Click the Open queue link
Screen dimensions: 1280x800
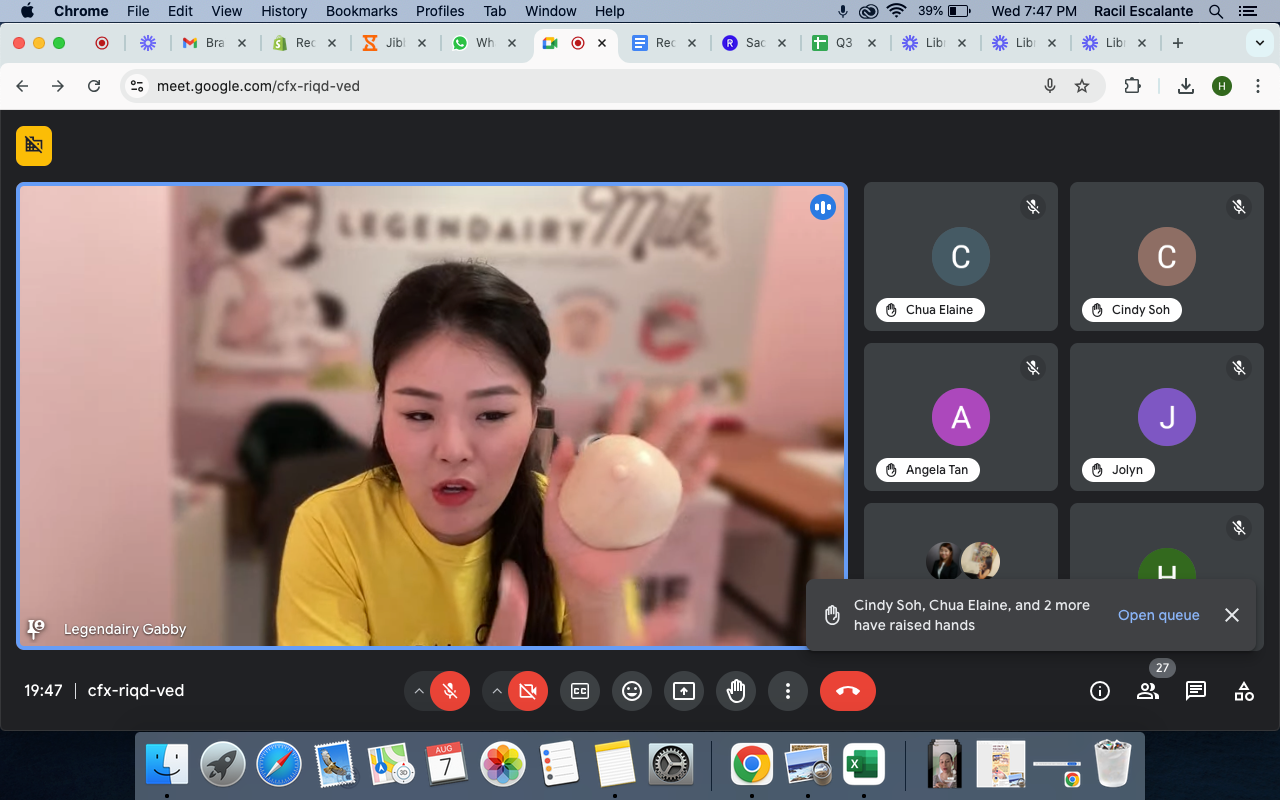(x=1158, y=615)
